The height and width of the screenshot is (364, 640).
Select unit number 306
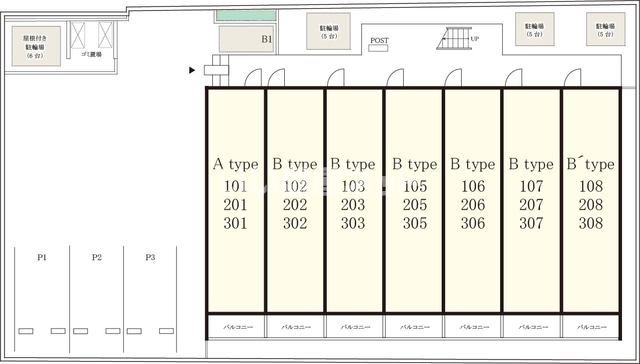pos(473,223)
